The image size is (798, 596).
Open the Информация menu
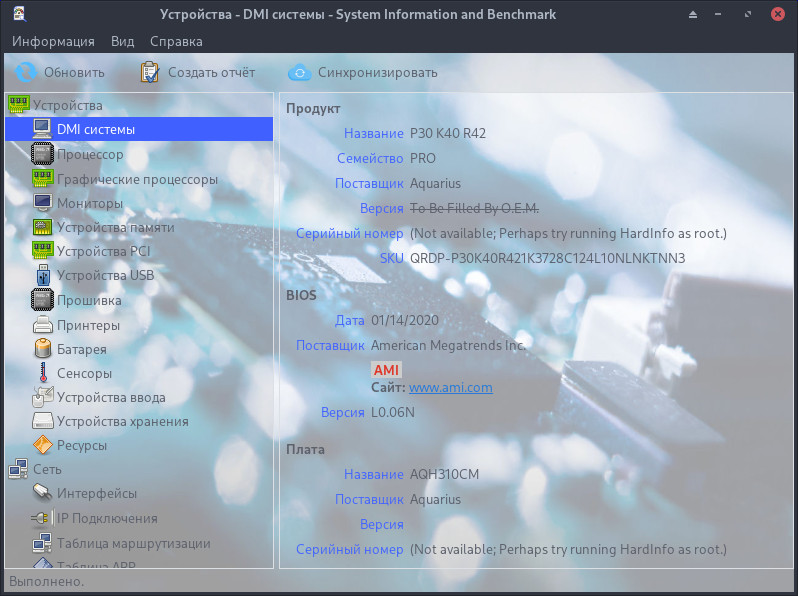53,41
